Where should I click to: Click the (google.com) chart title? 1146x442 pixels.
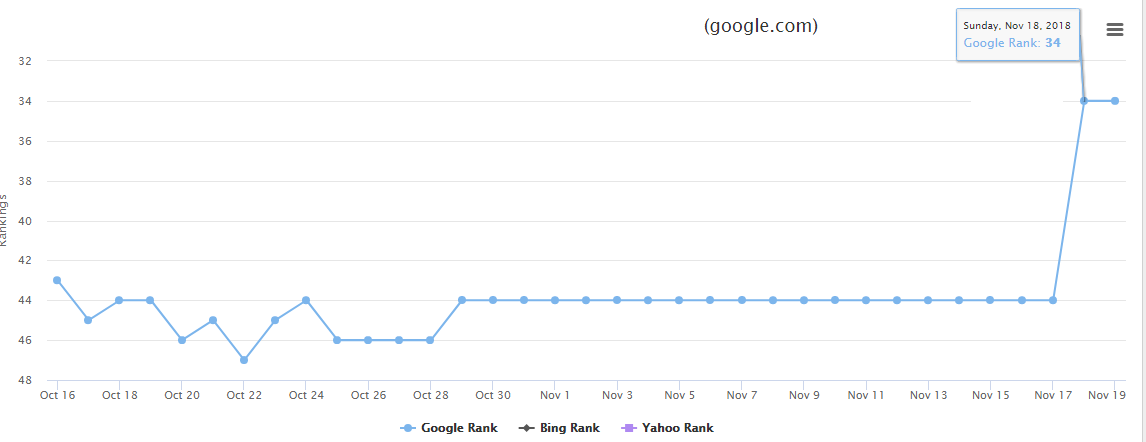761,26
